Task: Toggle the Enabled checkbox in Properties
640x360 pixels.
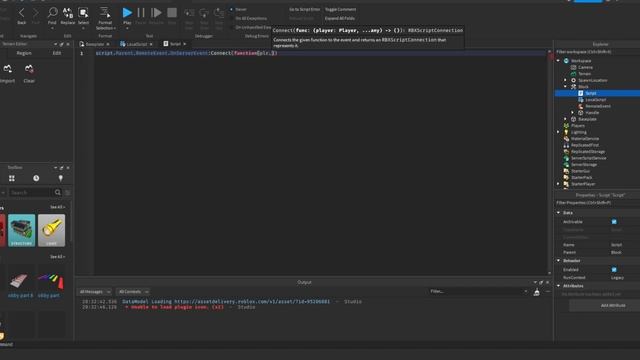Action: coord(614,270)
